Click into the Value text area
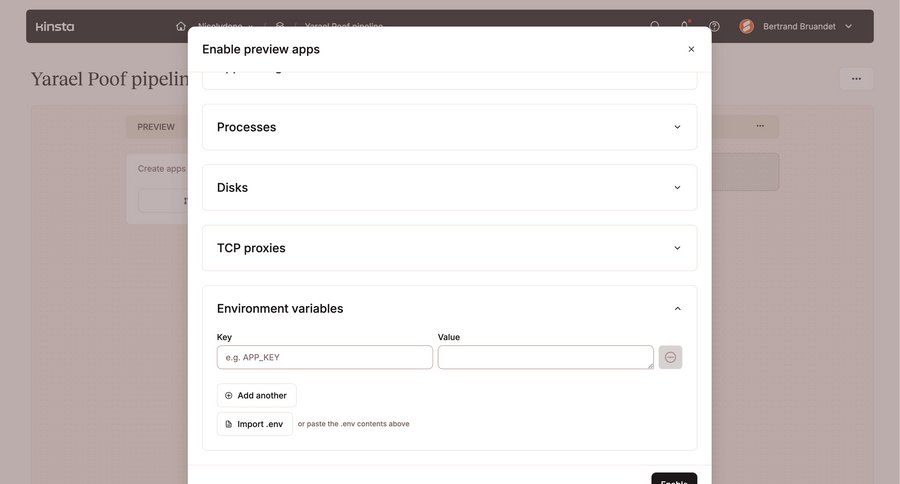900x484 pixels. [x=545, y=357]
